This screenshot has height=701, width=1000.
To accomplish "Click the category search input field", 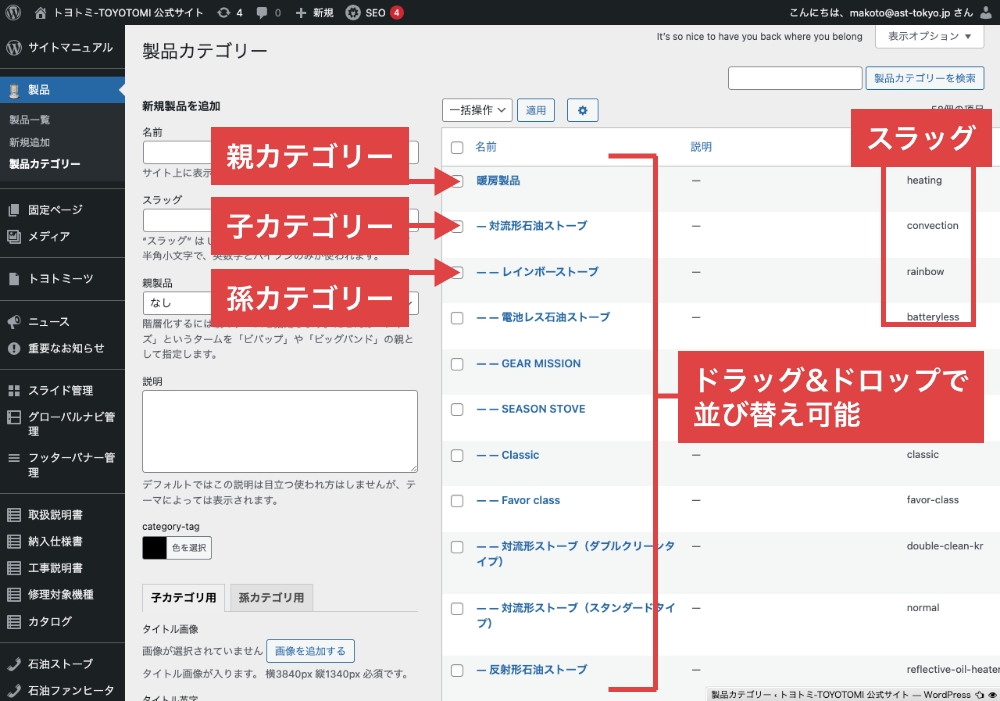I will point(795,78).
